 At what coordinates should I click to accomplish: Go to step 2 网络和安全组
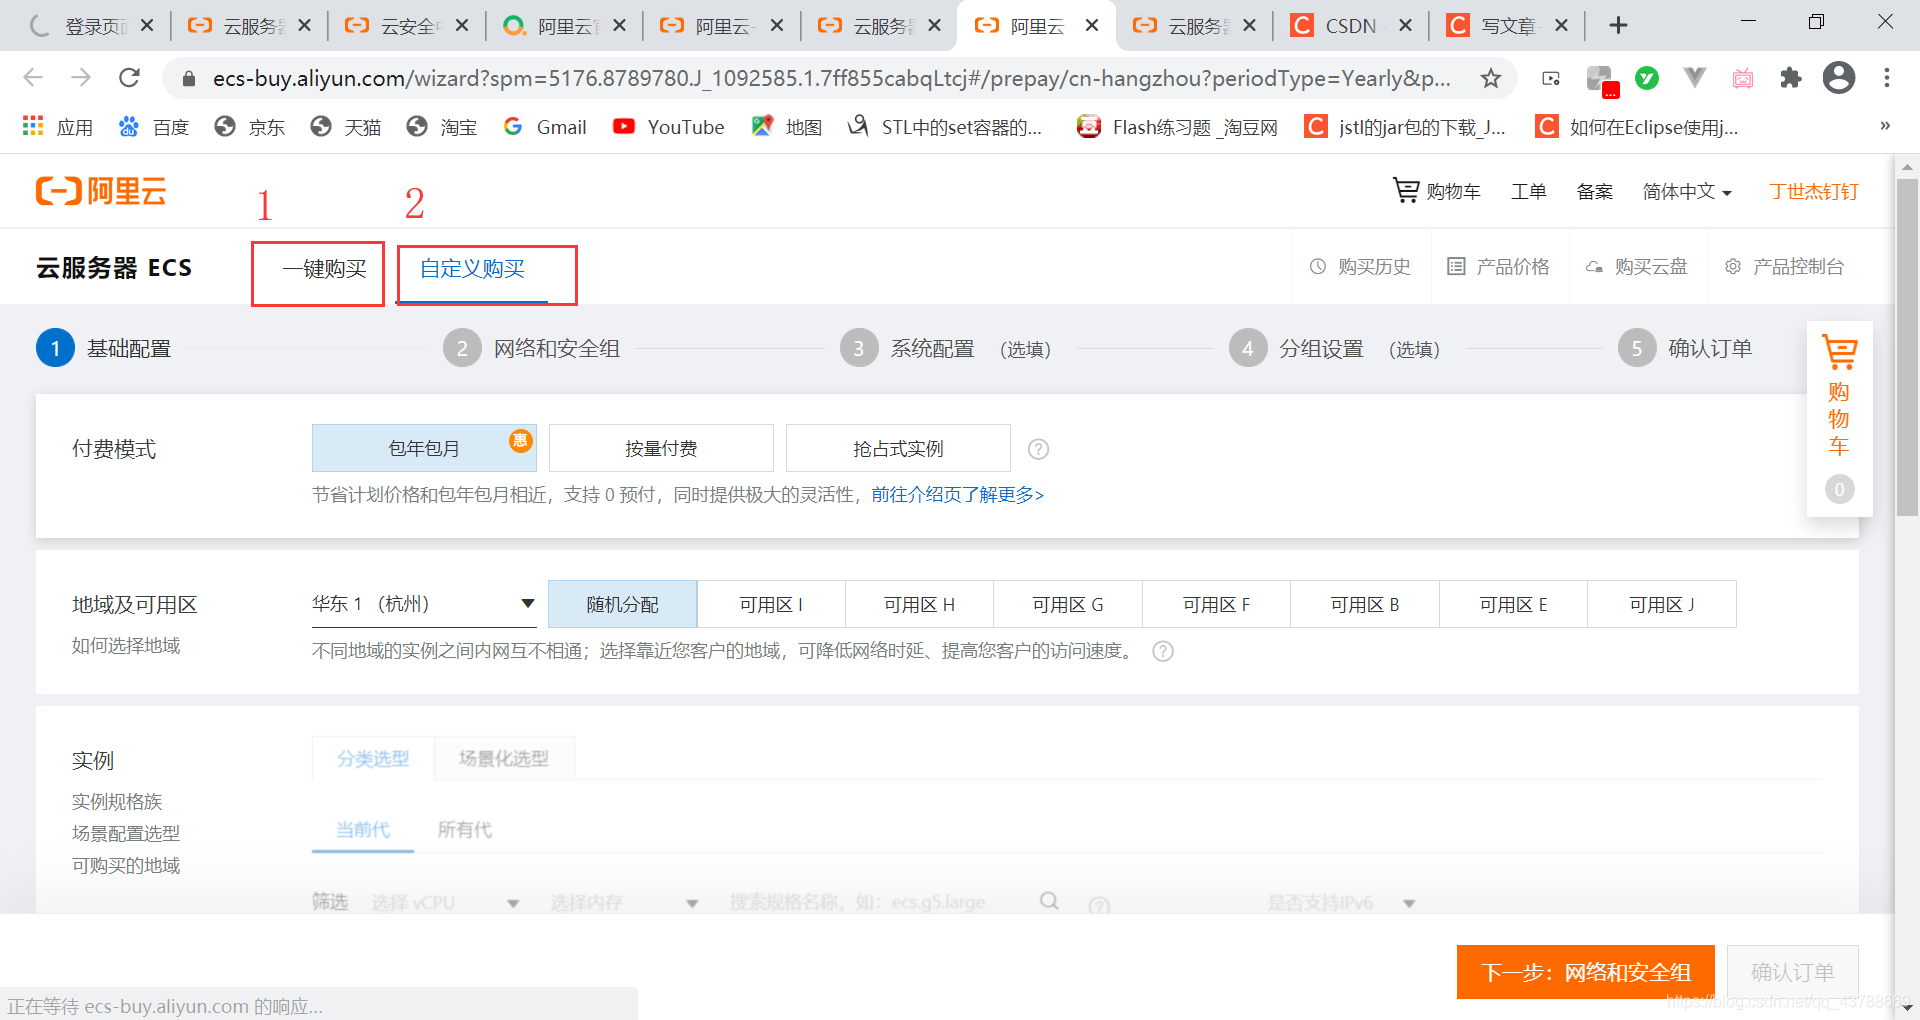click(532, 348)
